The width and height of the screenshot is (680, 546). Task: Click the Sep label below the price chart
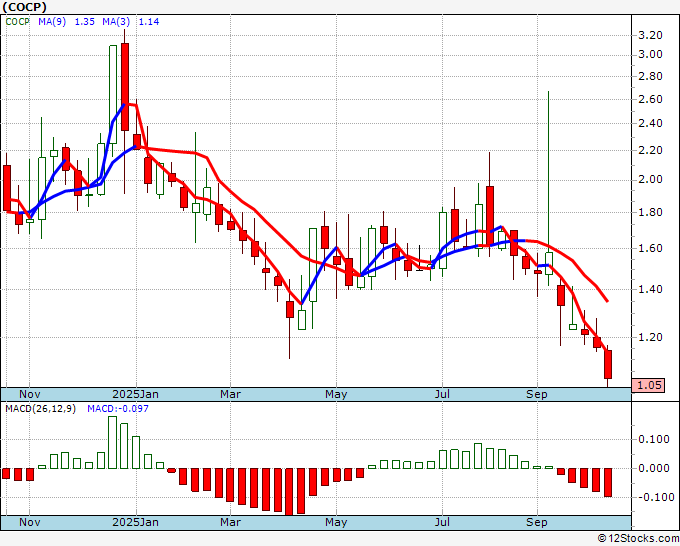coord(537,394)
